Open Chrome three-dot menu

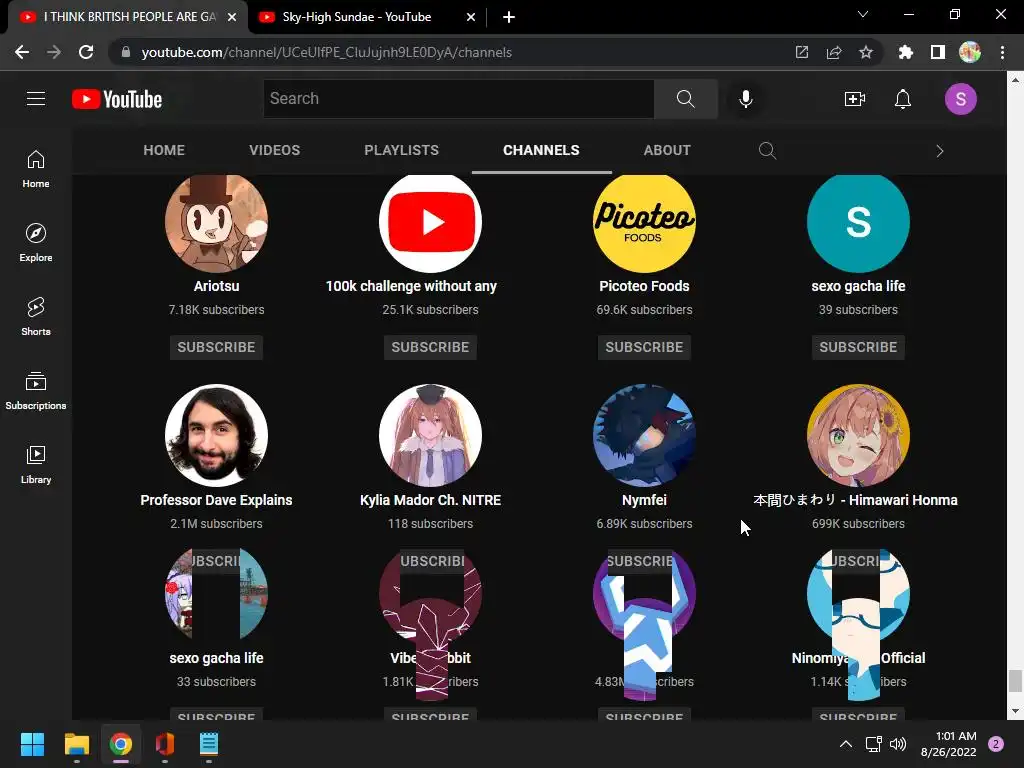point(1002,52)
